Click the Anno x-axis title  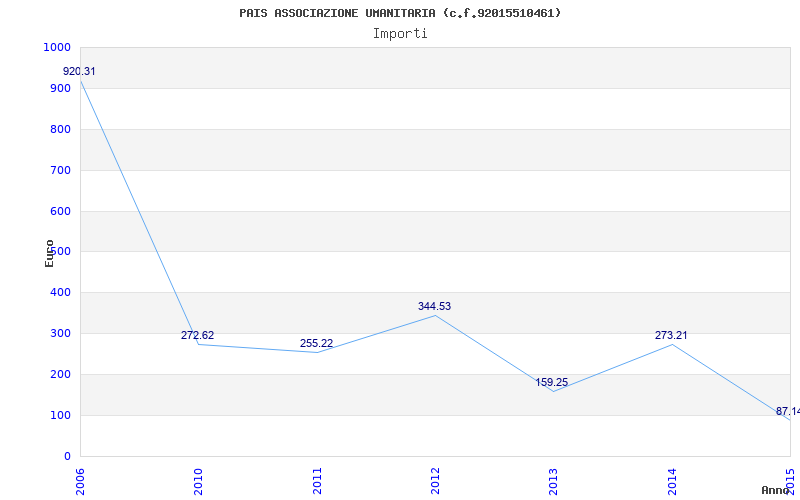pos(777,490)
